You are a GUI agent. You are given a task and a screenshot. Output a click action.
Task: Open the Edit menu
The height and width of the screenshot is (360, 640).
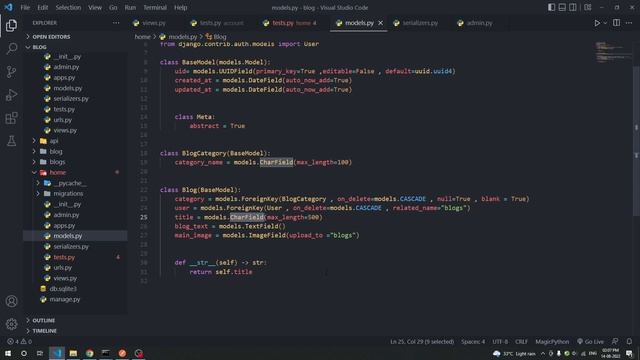[x=42, y=7]
